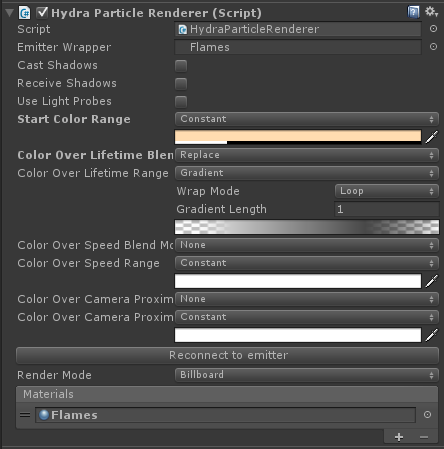Viewport: 444px width, 449px height.
Task: Use the eyedropper for Color Over Speed
Action: (432, 281)
